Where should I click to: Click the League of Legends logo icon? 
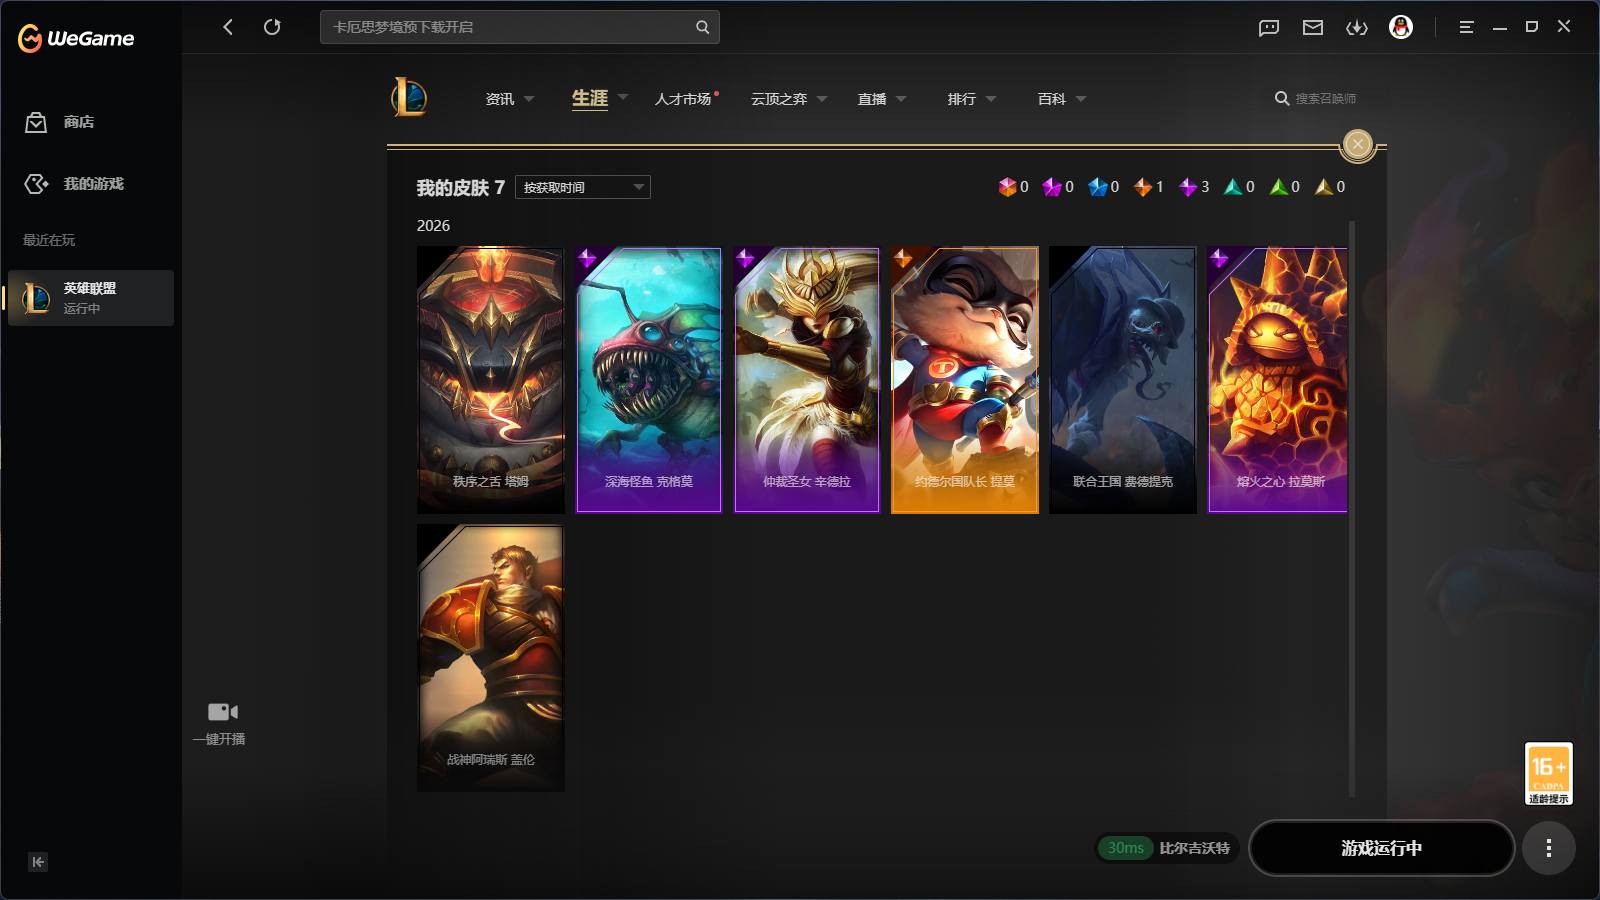409,98
